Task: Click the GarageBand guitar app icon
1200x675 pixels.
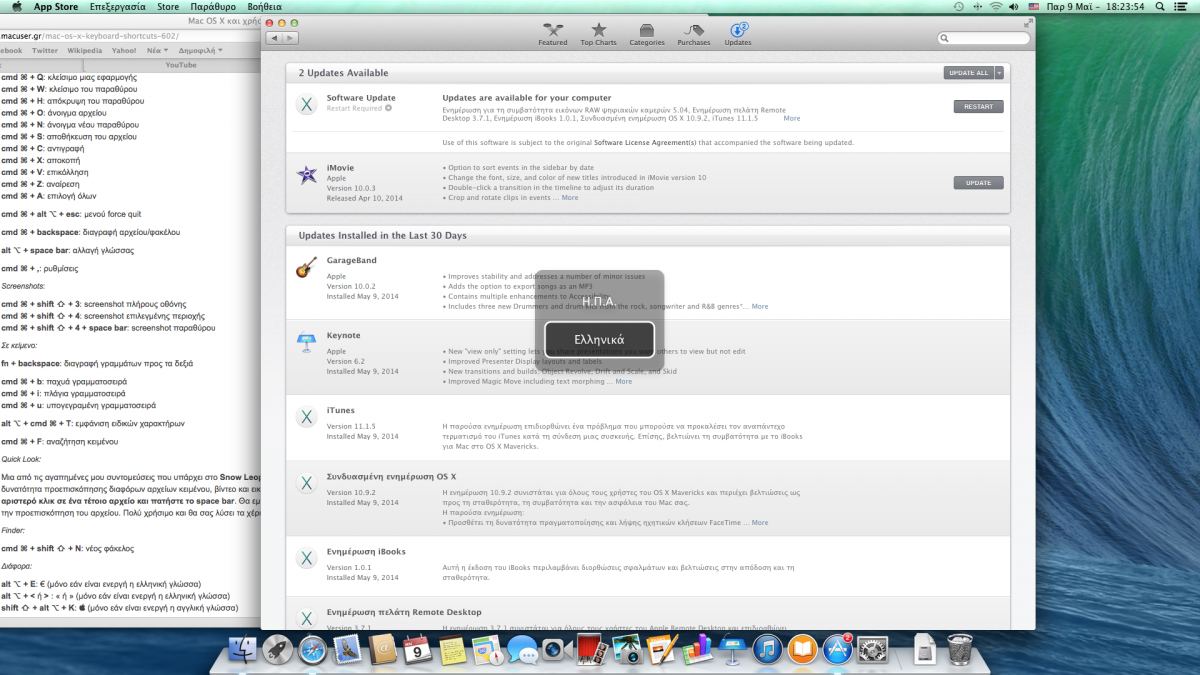Action: [x=307, y=268]
